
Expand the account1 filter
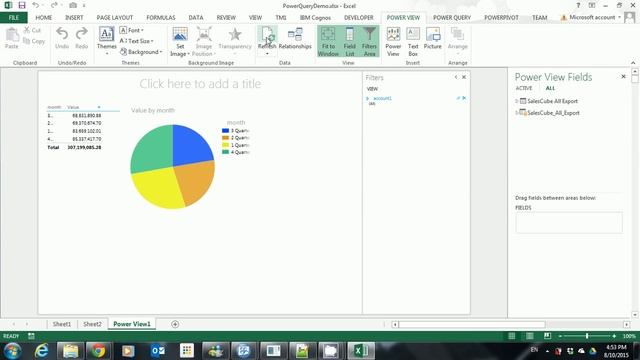pyautogui.click(x=368, y=98)
